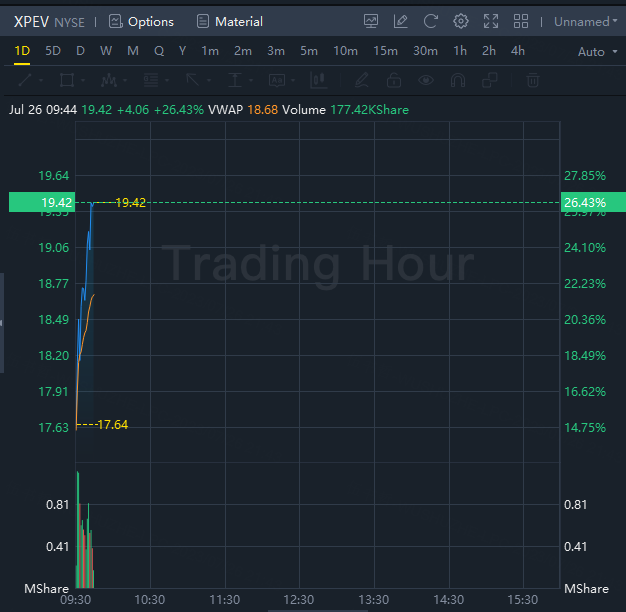Select the text annotation tool
The image size is (626, 612).
[x=277, y=80]
